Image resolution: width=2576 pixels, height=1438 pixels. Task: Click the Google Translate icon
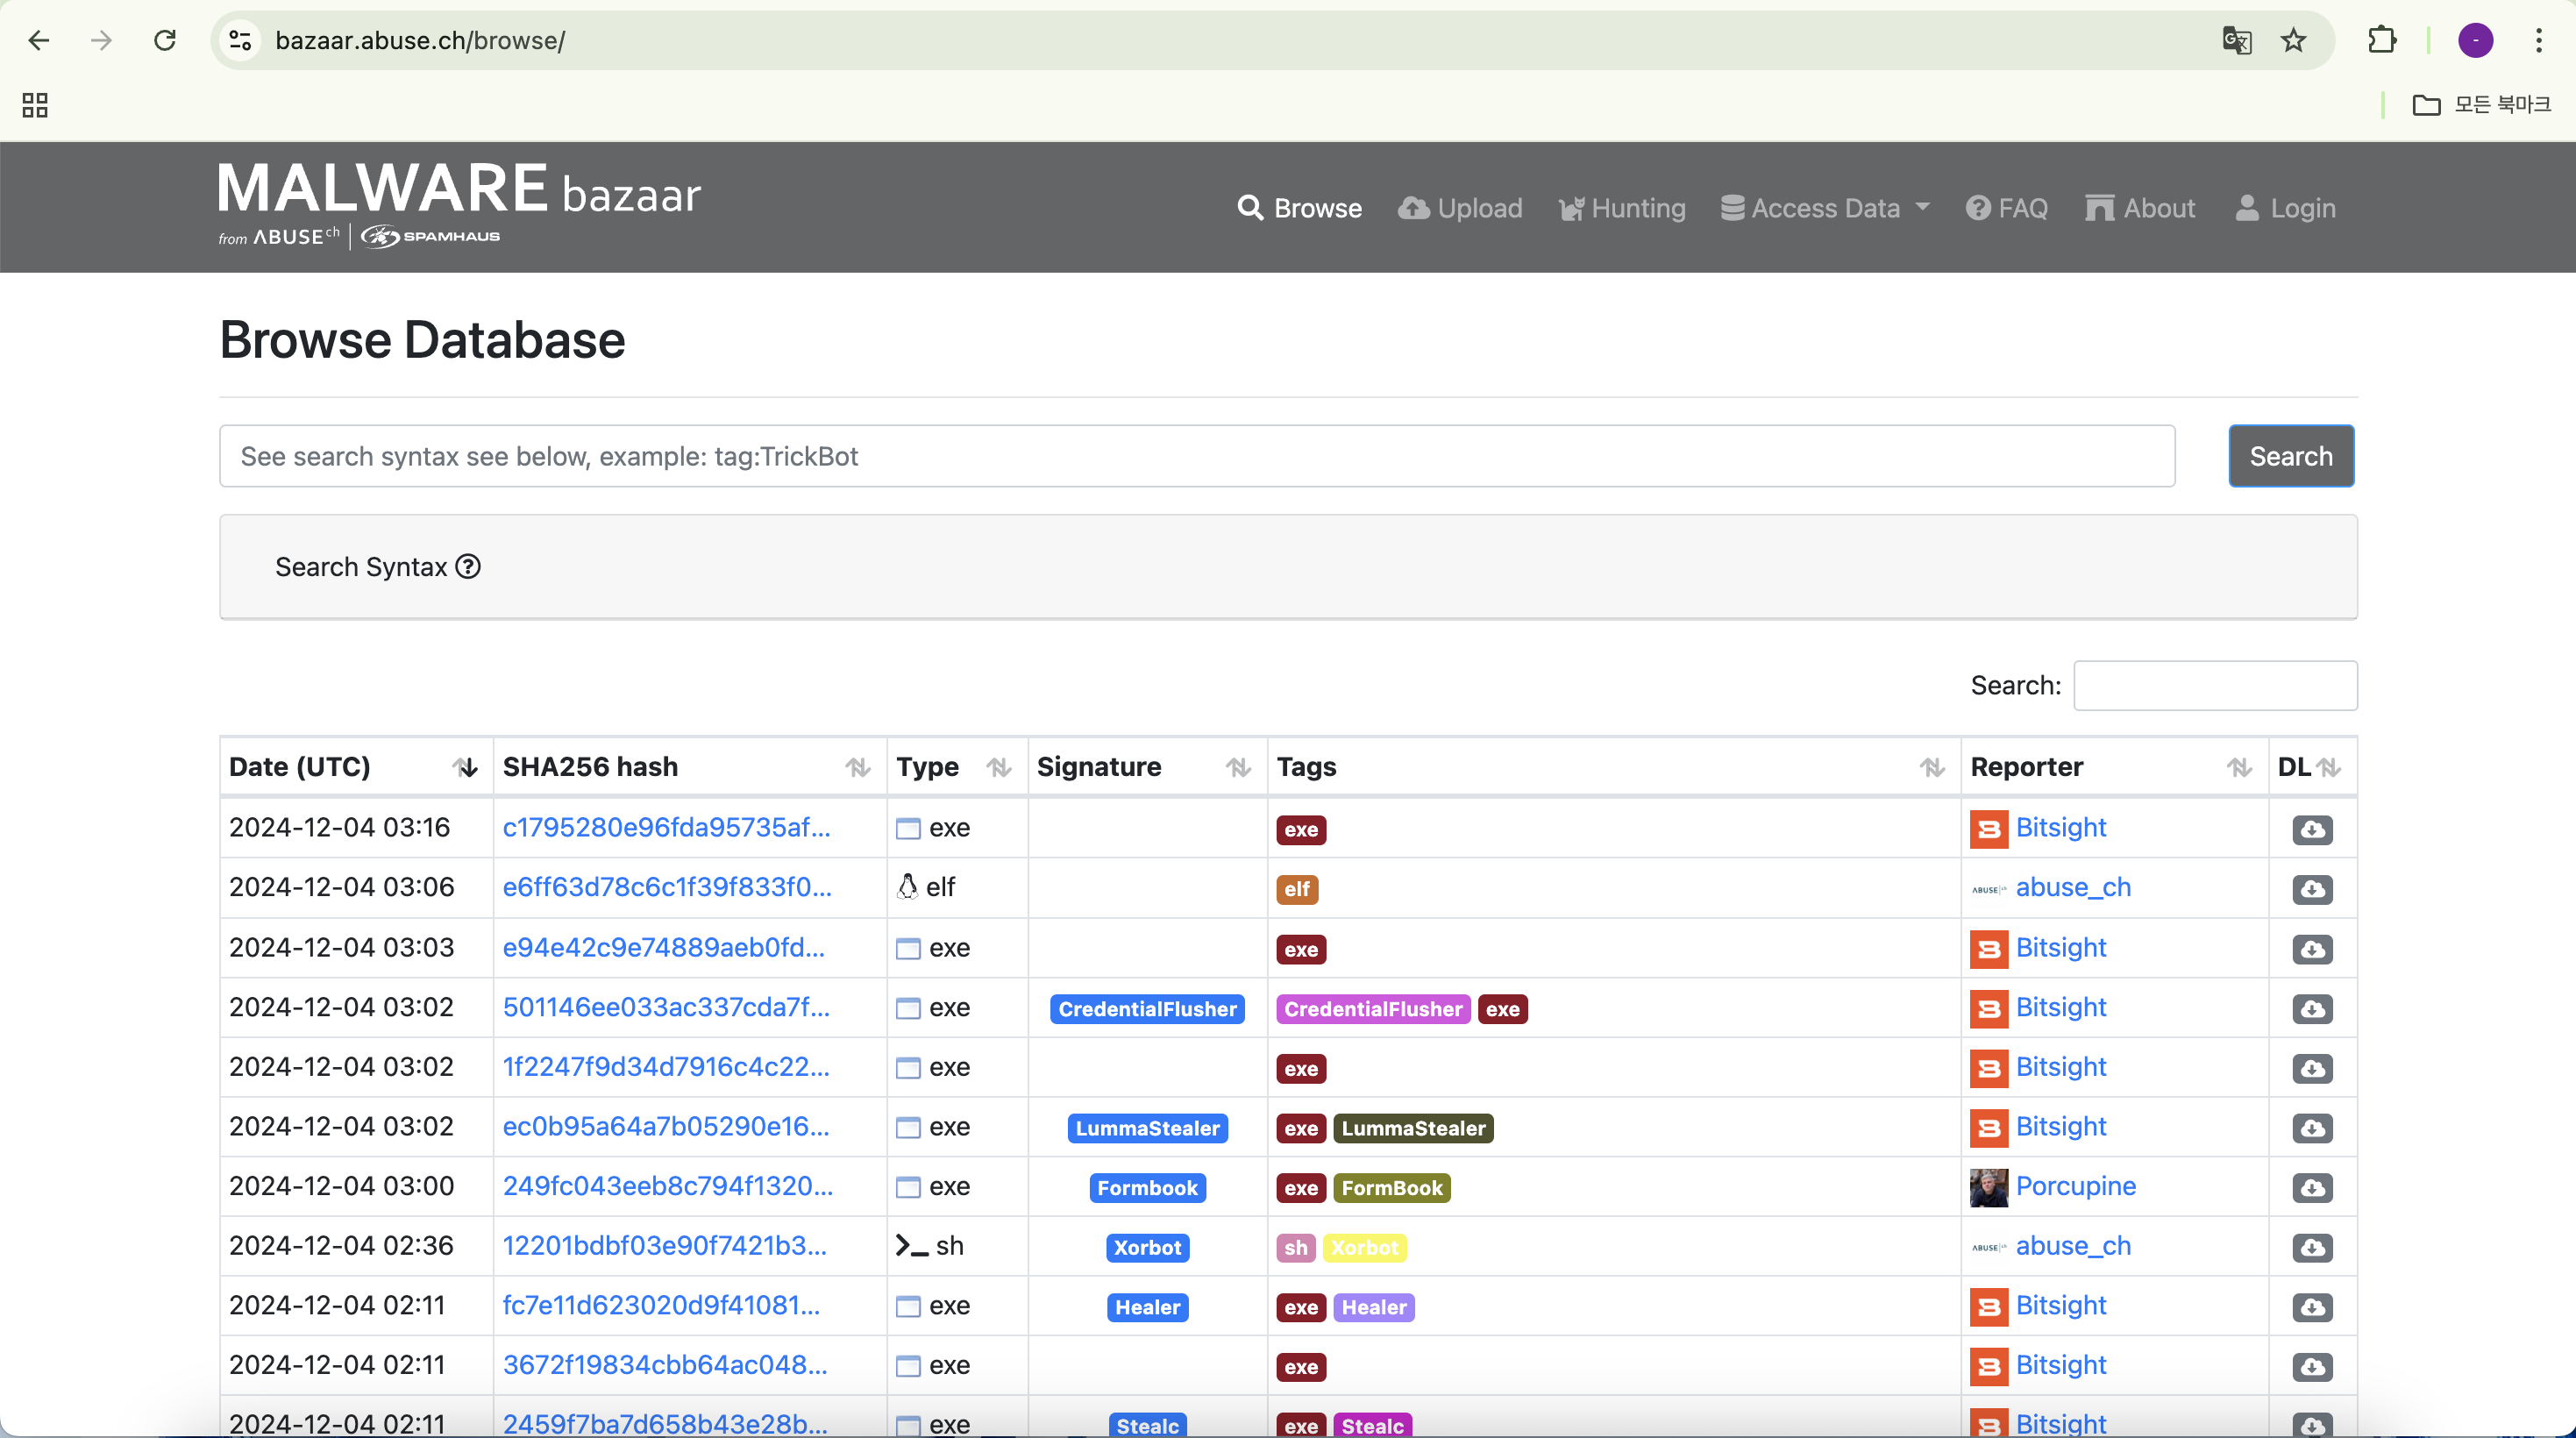click(x=2236, y=41)
